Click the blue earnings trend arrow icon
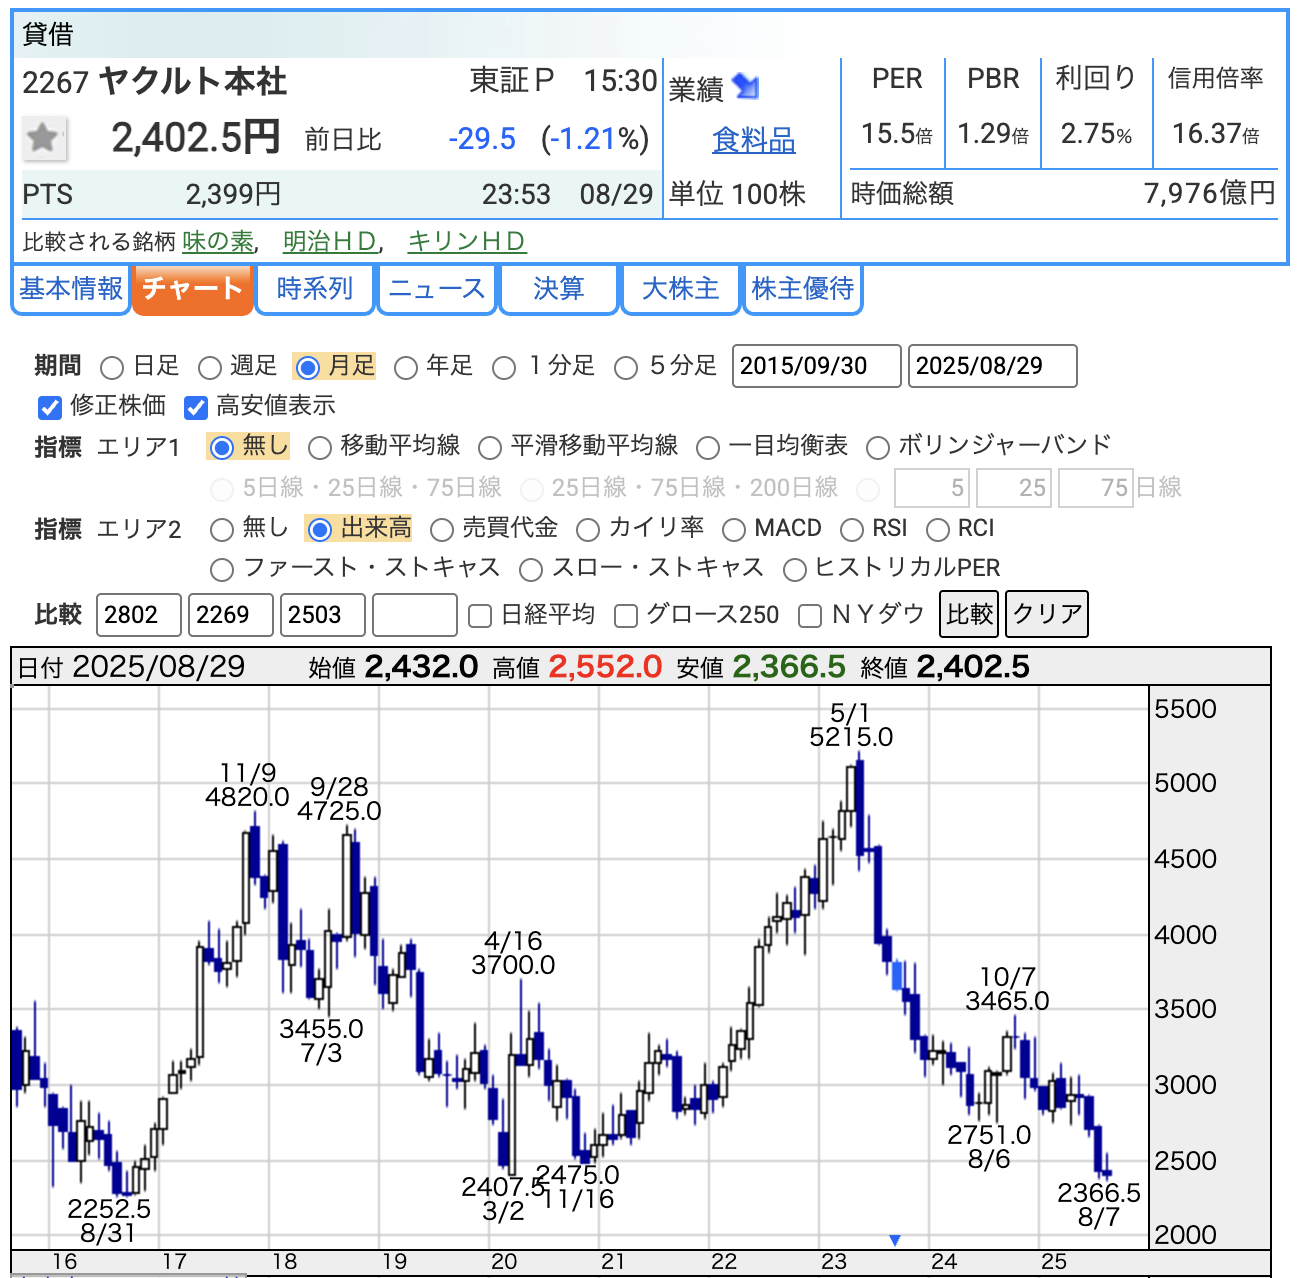Image resolution: width=1298 pixels, height=1278 pixels. point(746,86)
